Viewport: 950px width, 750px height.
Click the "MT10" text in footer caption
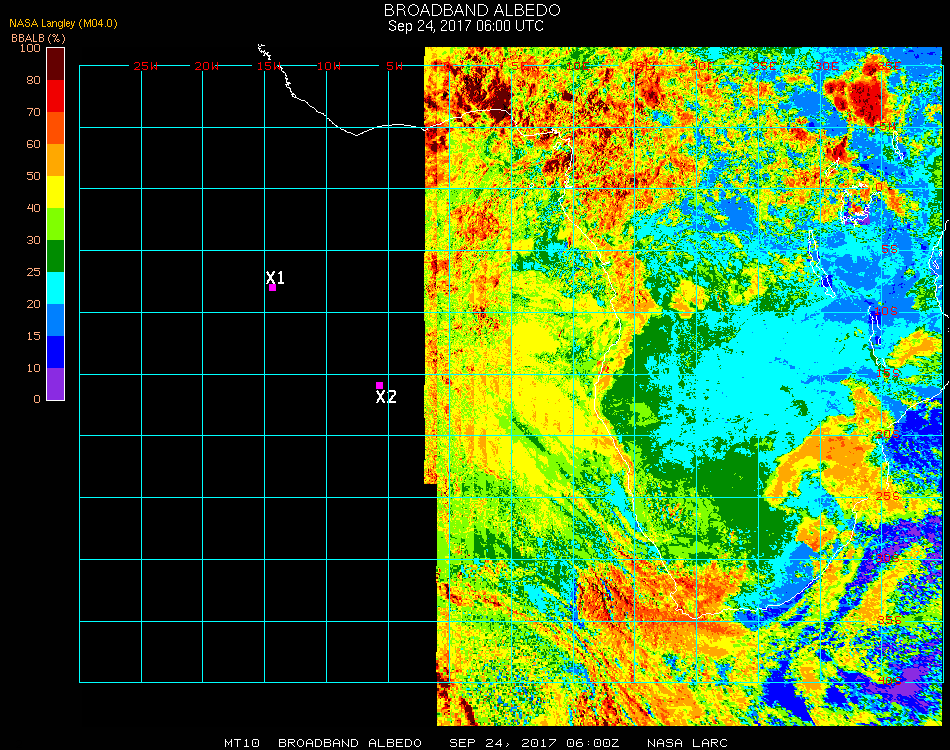coord(242,743)
